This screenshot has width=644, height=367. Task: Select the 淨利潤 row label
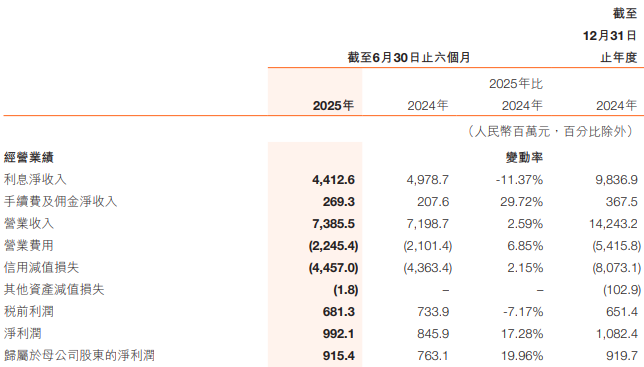click(x=23, y=333)
